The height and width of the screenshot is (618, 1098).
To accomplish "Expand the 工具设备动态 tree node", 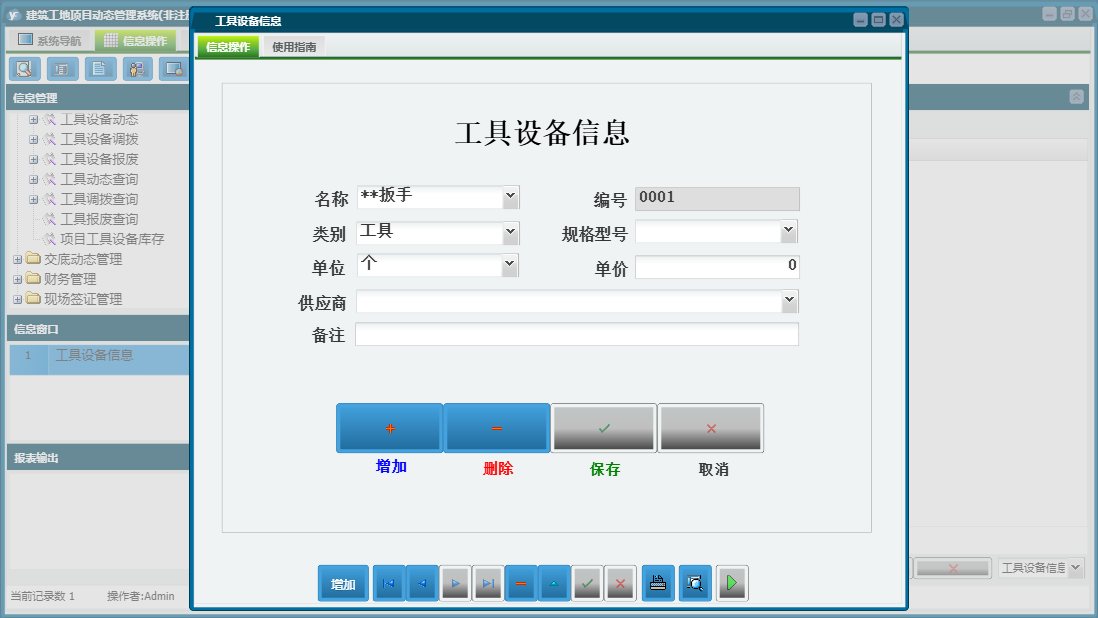I will (x=34, y=119).
